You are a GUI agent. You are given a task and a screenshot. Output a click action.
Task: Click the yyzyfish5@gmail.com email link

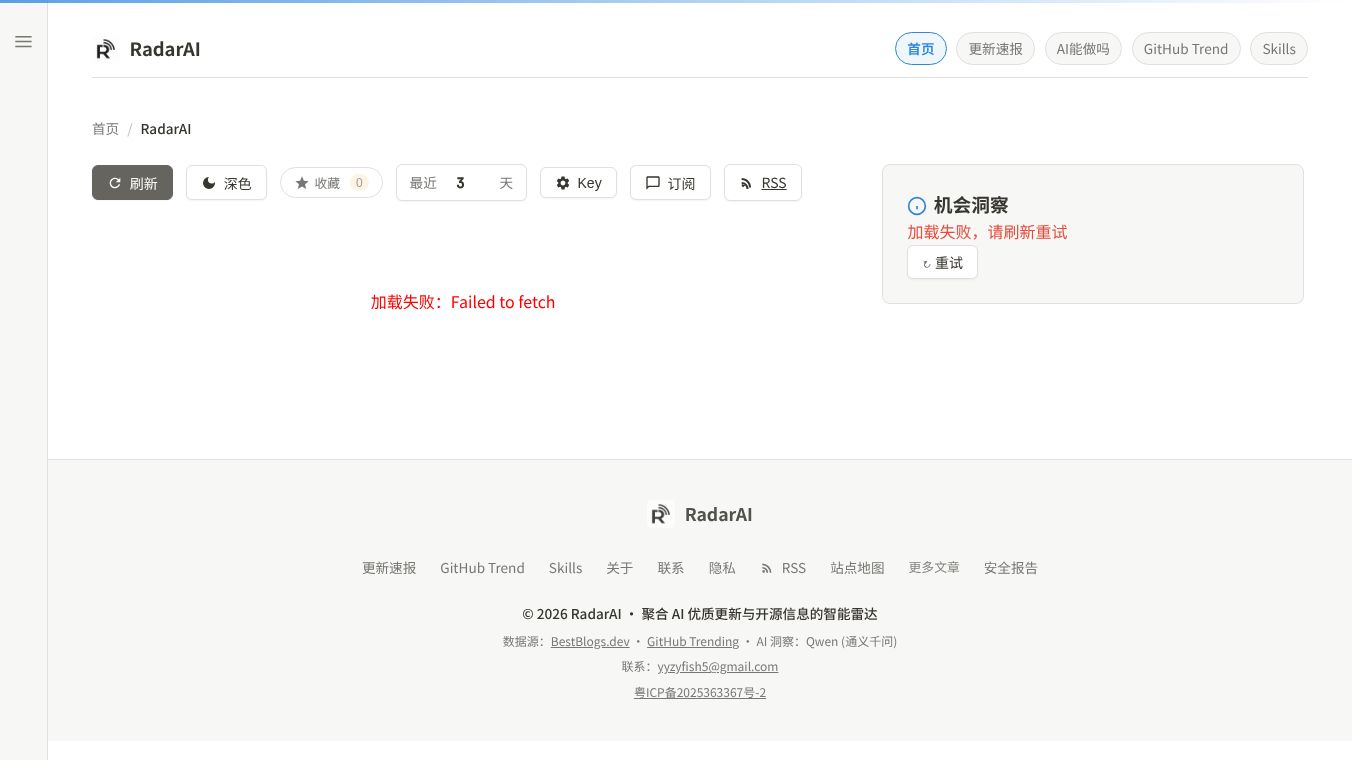click(718, 667)
